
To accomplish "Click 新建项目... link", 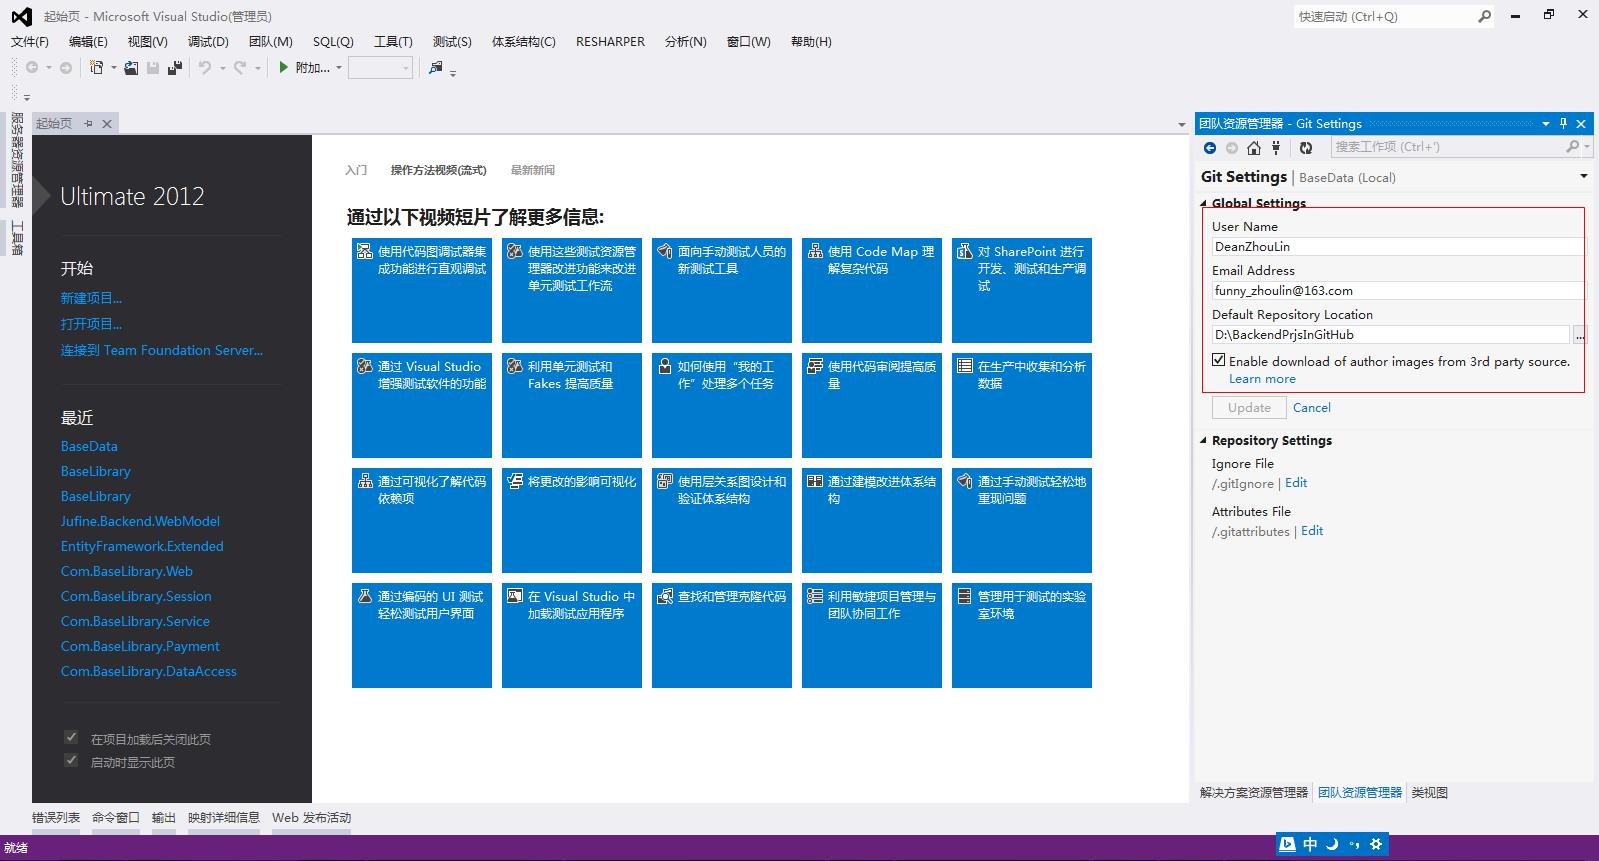I will [x=91, y=298].
